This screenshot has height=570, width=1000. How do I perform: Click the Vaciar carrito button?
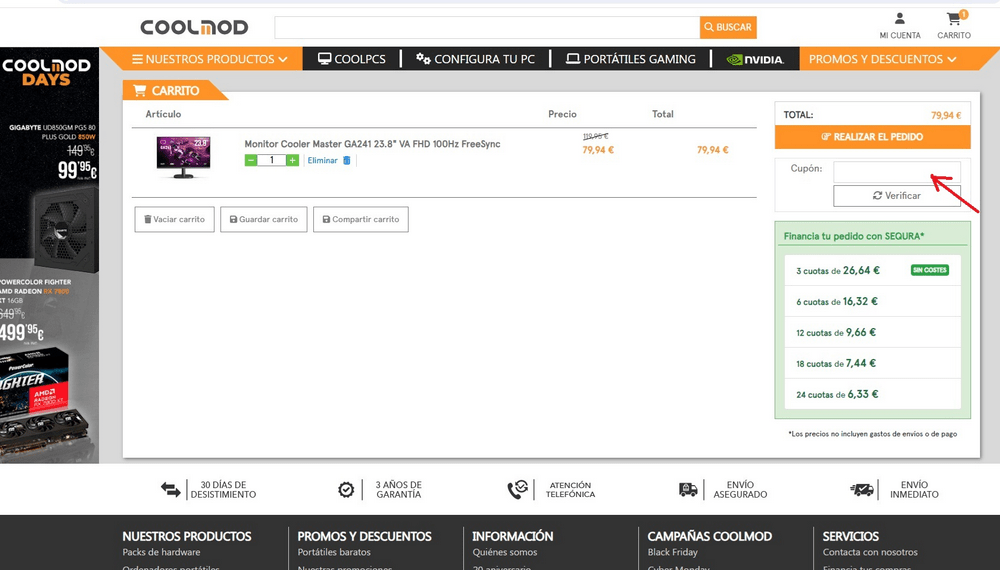tap(174, 219)
